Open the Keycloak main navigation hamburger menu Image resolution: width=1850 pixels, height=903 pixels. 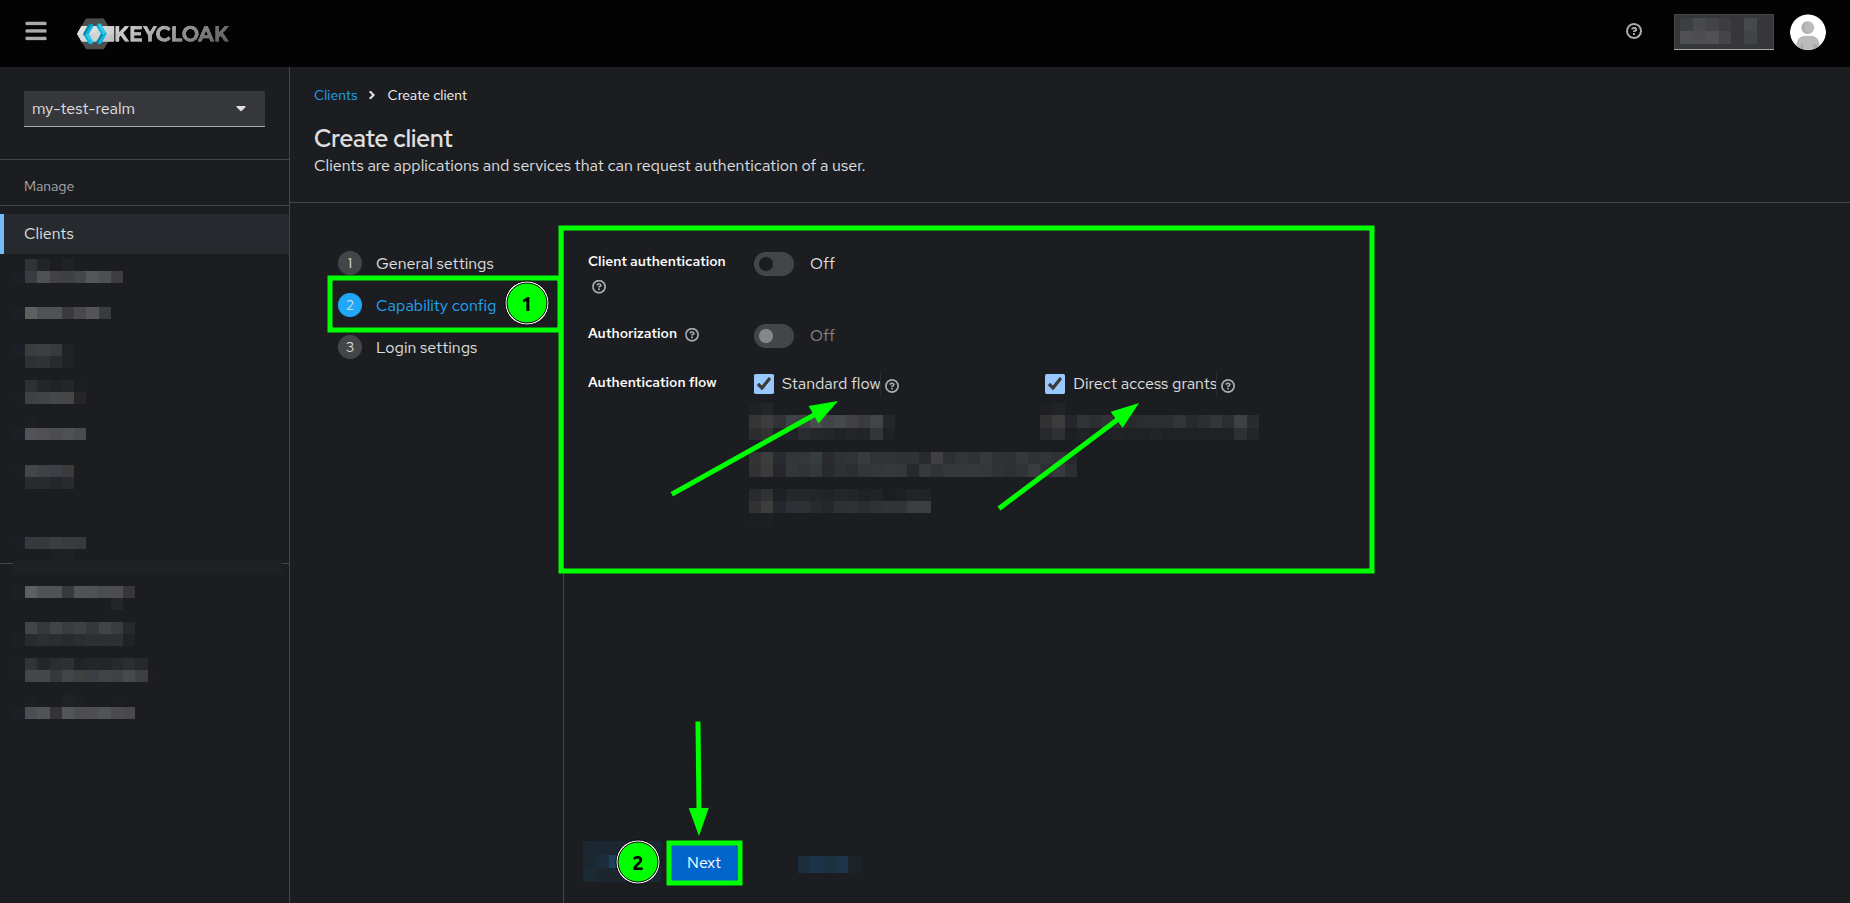click(35, 31)
